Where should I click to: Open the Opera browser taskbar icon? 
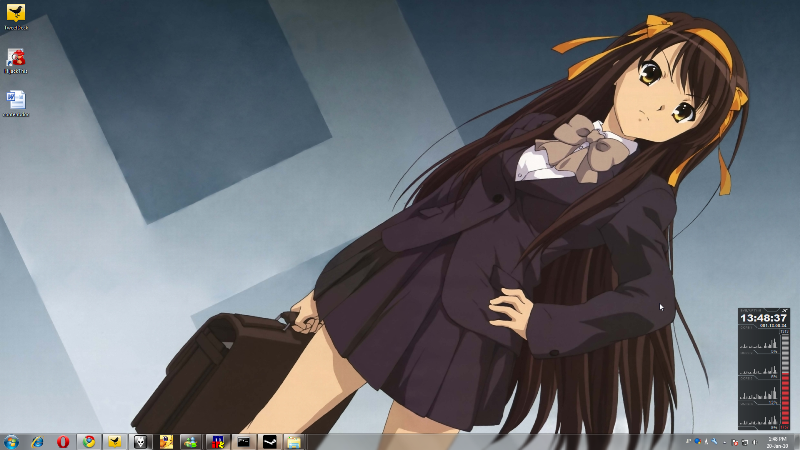tap(64, 441)
